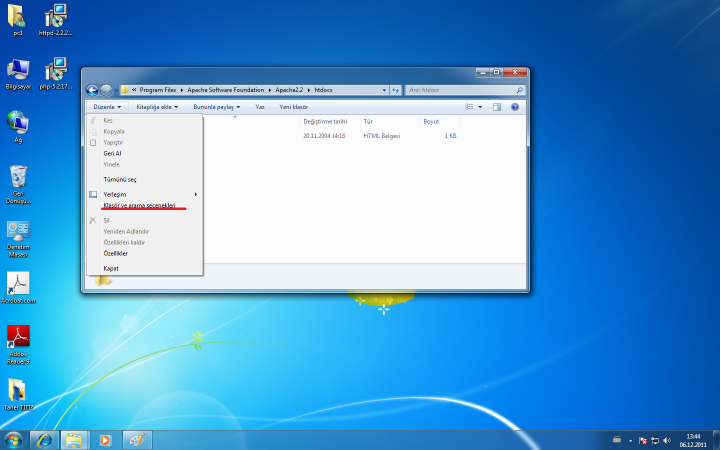720x450 pixels.
Task: Click Özellikler in the Düzenle menu
Action: tap(116, 253)
